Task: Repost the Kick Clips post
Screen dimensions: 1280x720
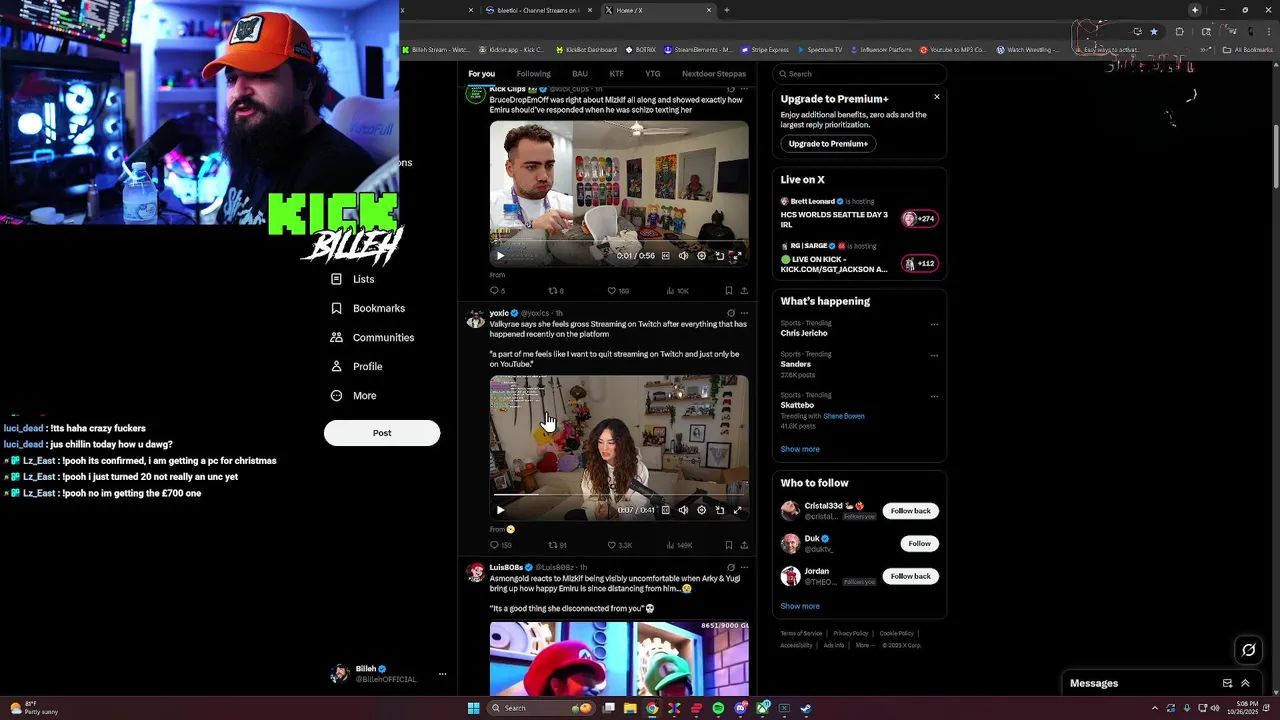Action: click(553, 291)
